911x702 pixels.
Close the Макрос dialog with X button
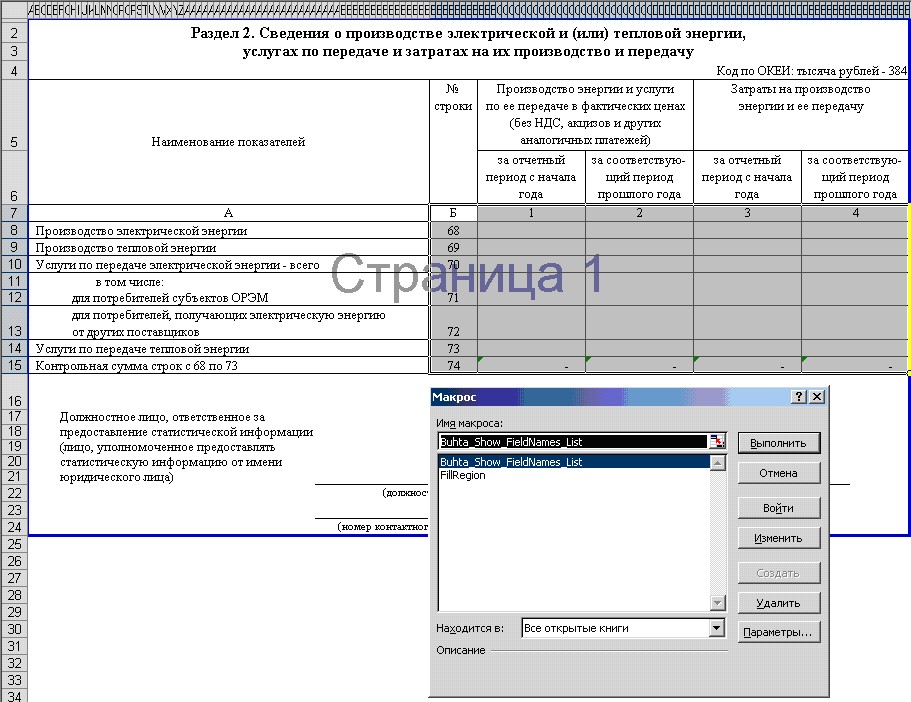click(816, 397)
